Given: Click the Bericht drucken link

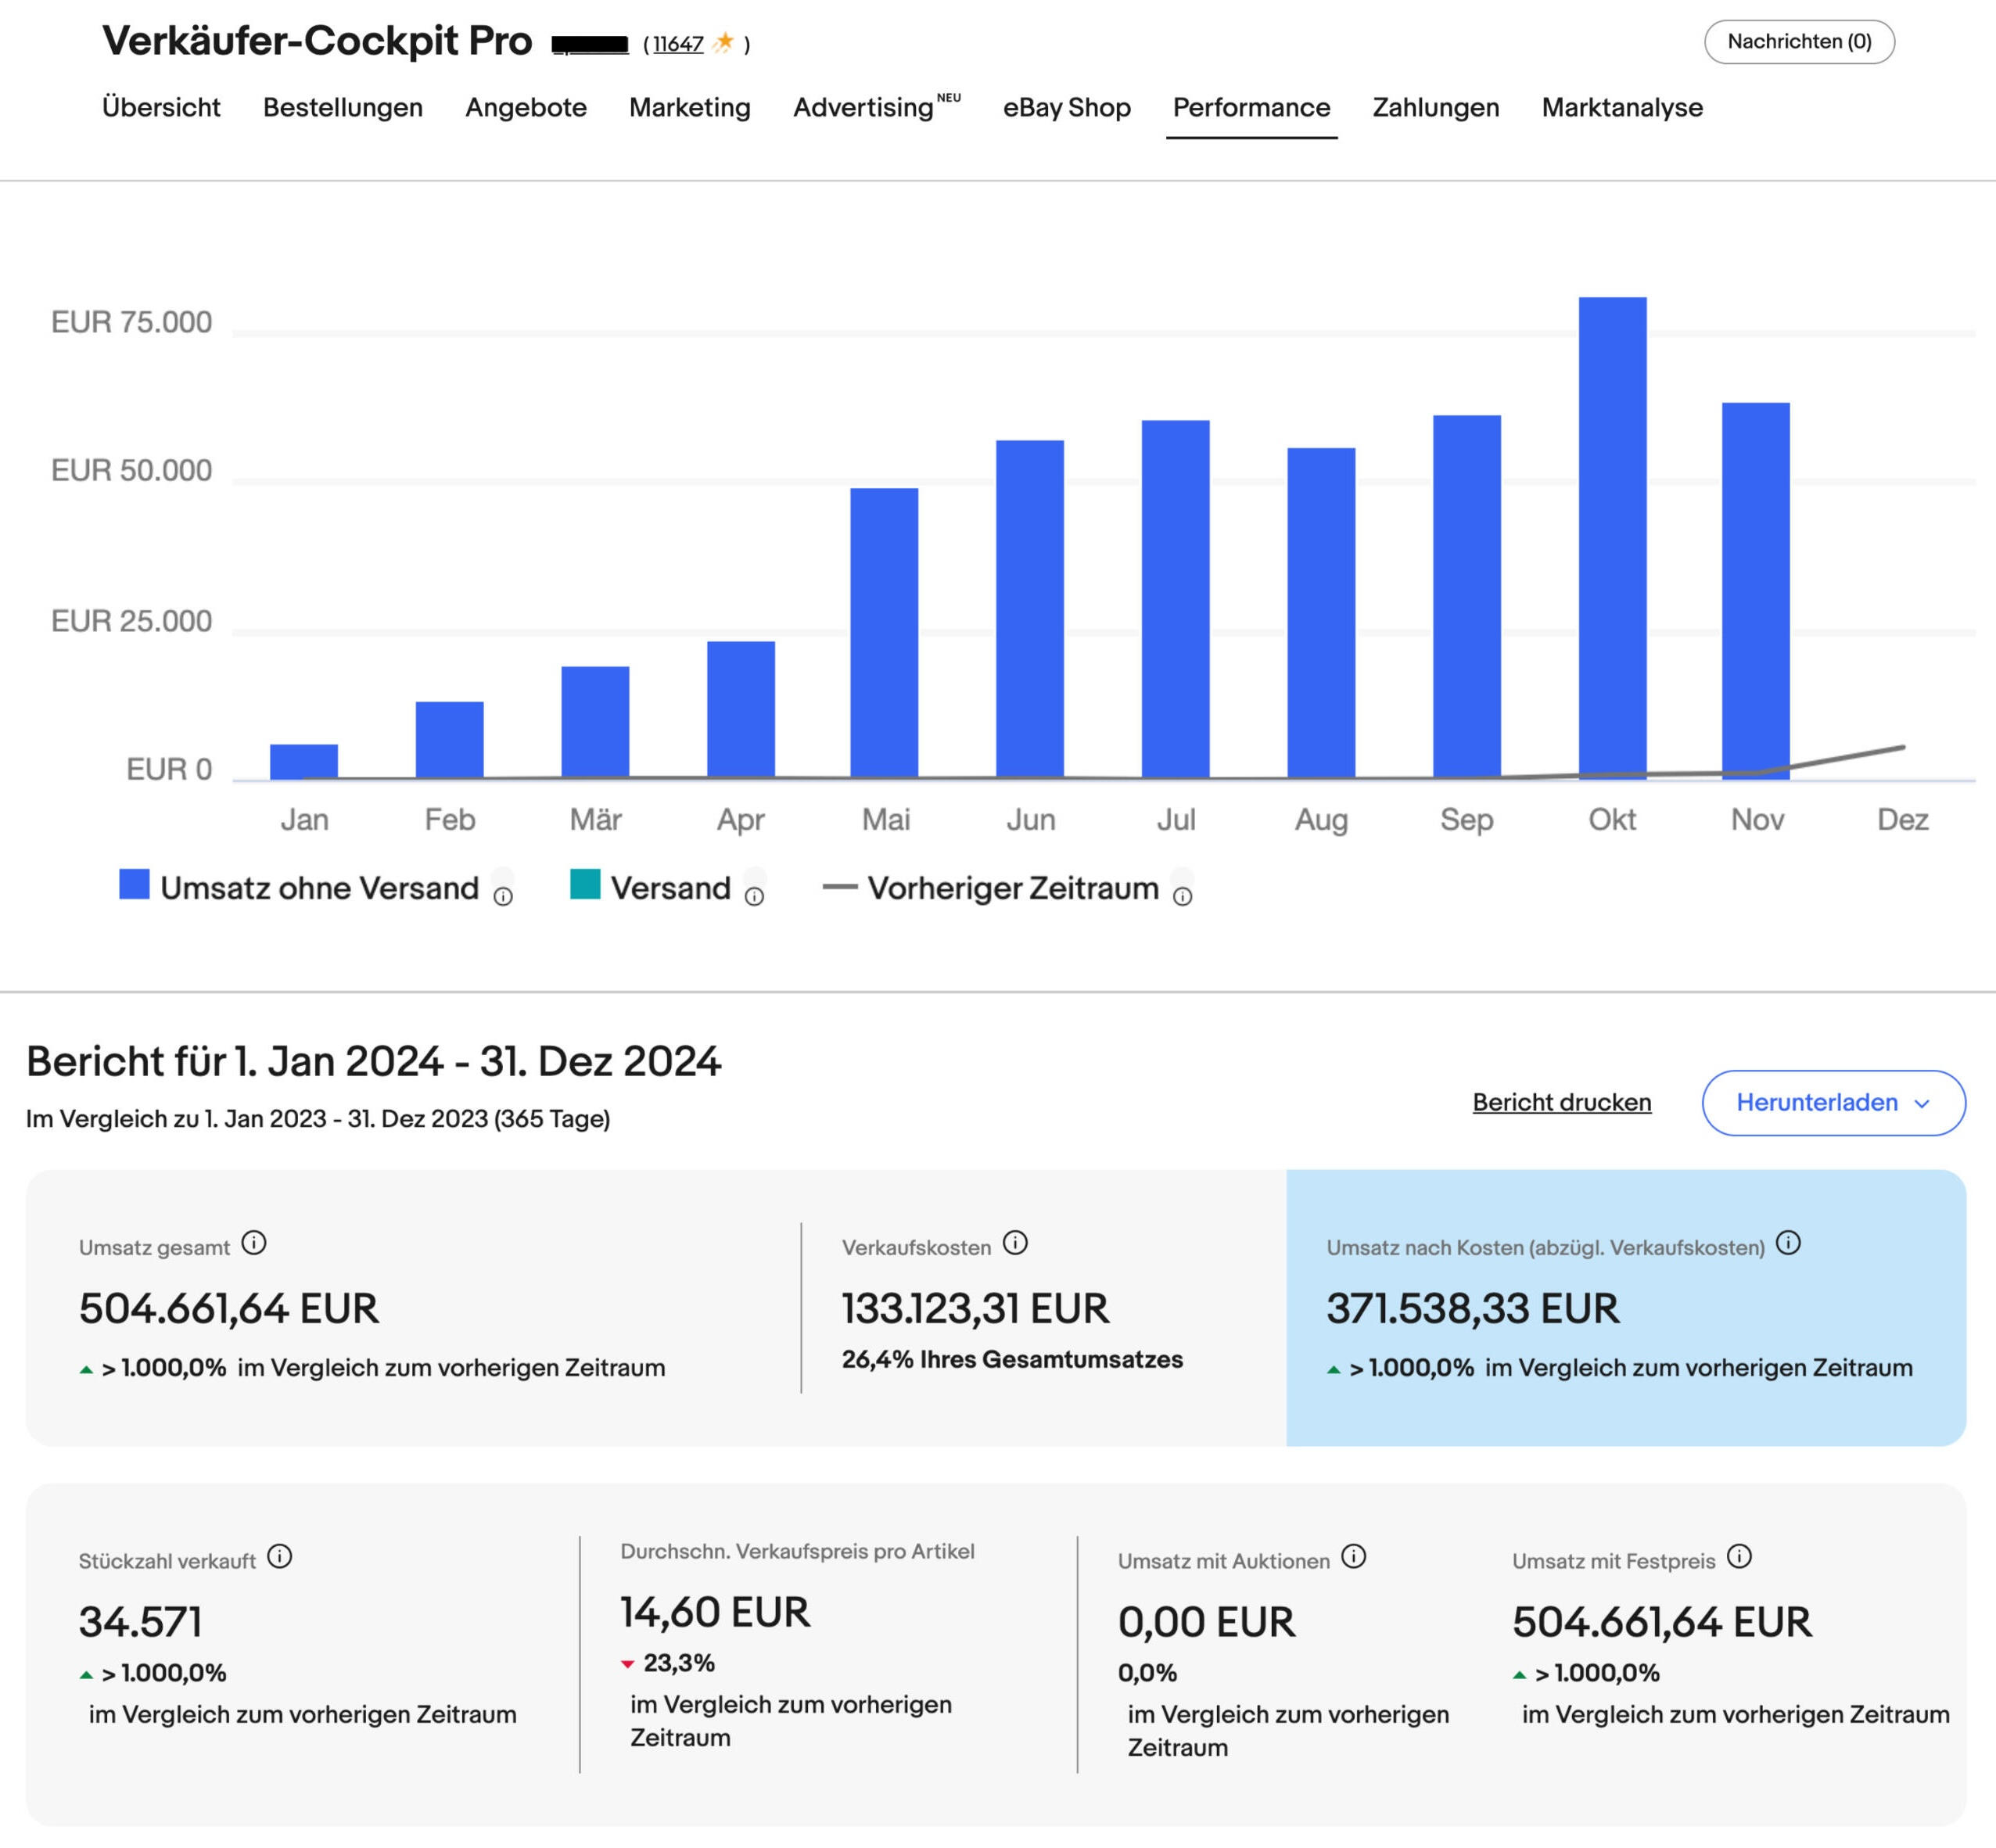Looking at the screenshot, I should point(1561,1102).
